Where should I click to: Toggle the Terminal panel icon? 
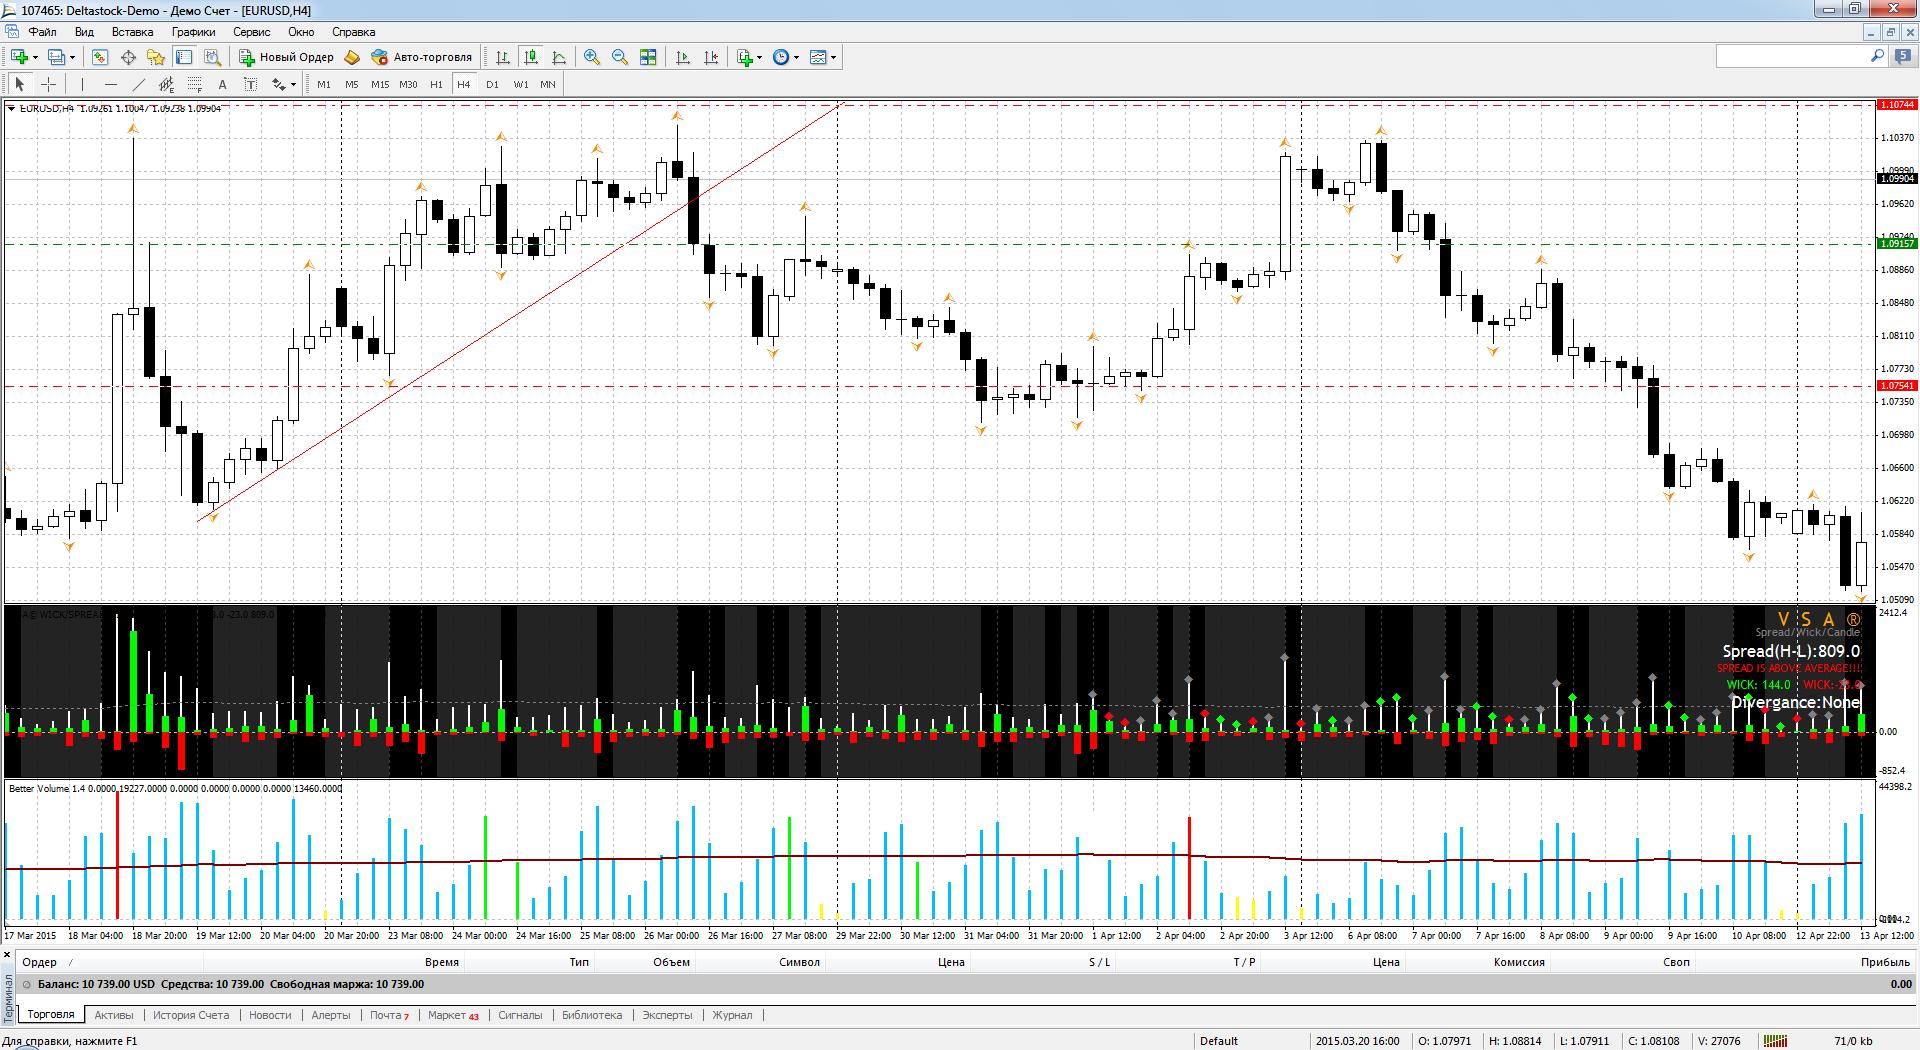[x=184, y=57]
